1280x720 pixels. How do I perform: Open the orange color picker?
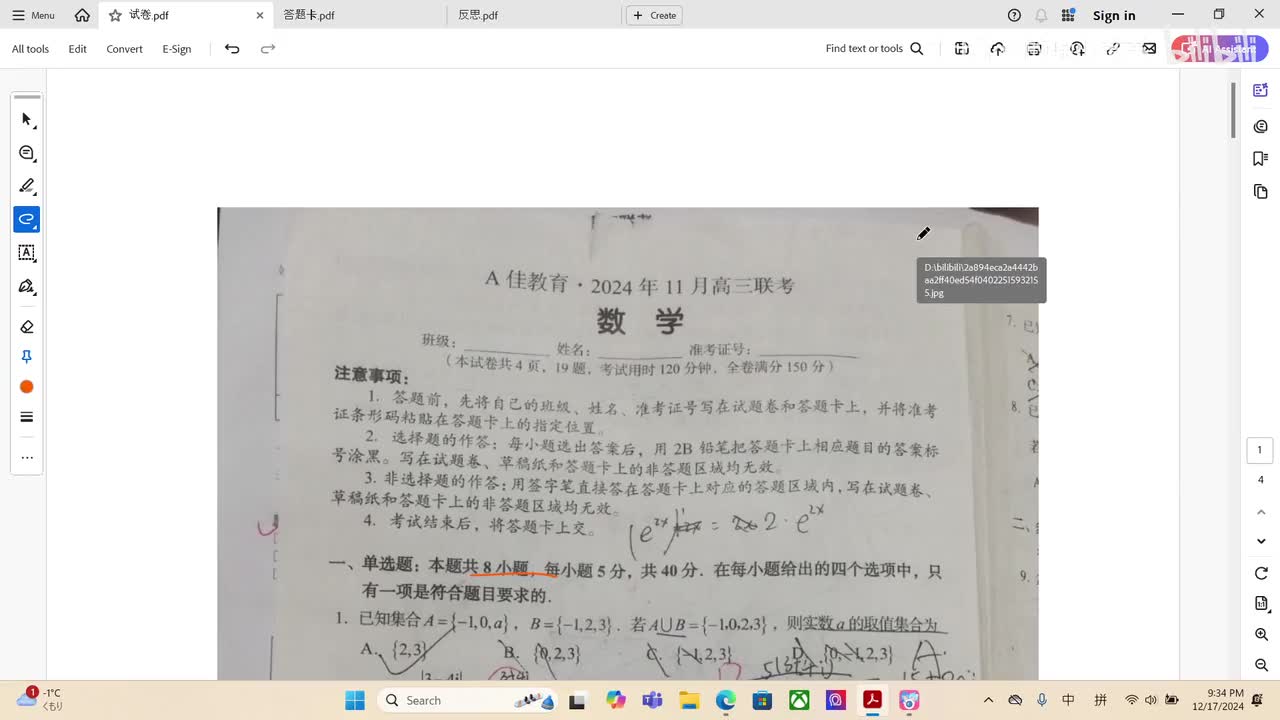27,387
